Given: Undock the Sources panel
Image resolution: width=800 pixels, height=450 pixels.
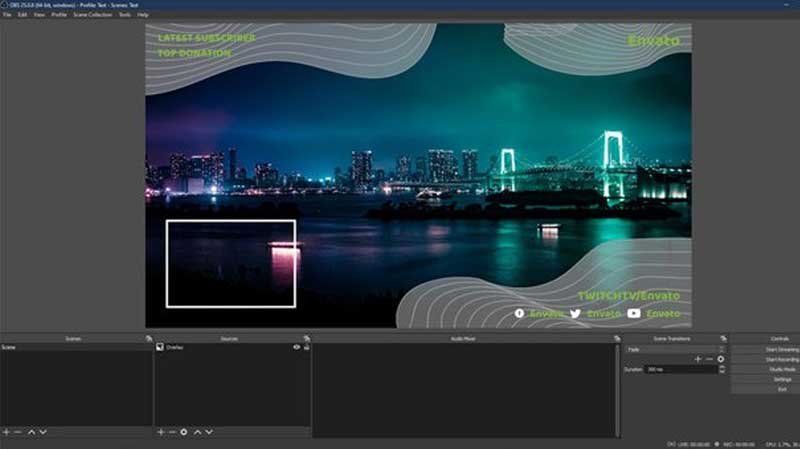Looking at the screenshot, I should pos(307,339).
